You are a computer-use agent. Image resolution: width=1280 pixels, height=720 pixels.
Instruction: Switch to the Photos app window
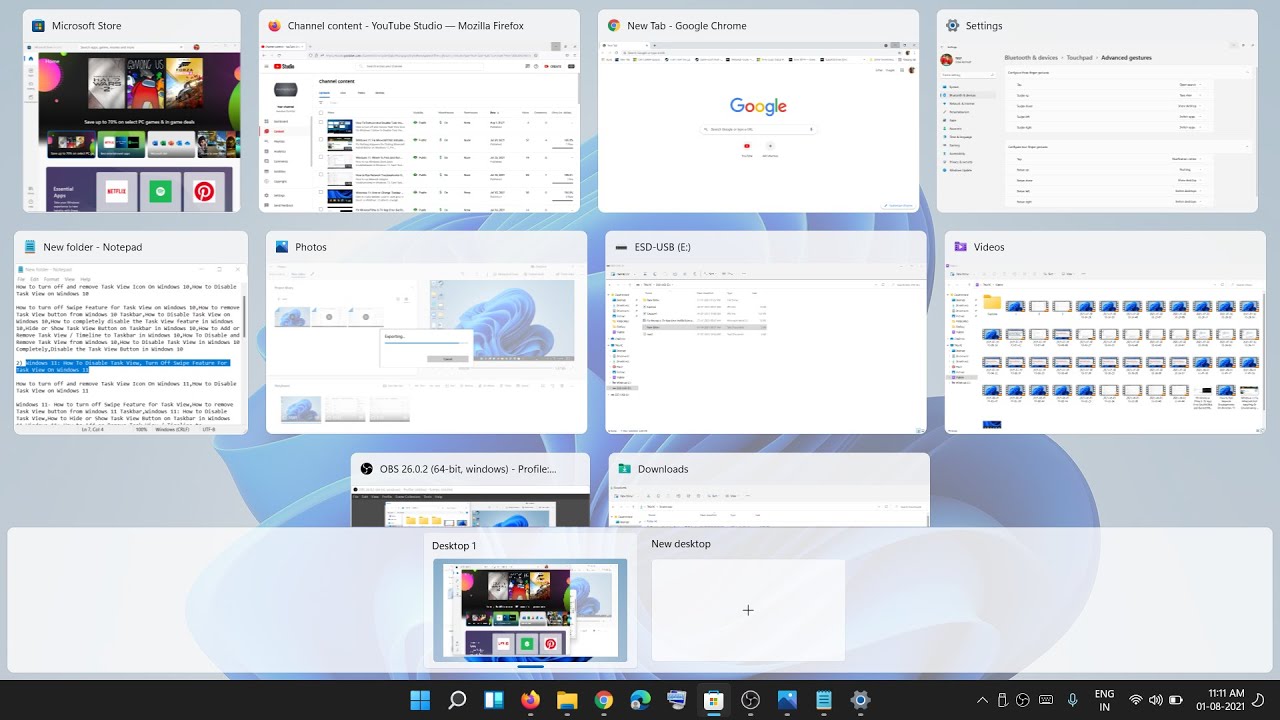pyautogui.click(x=426, y=333)
